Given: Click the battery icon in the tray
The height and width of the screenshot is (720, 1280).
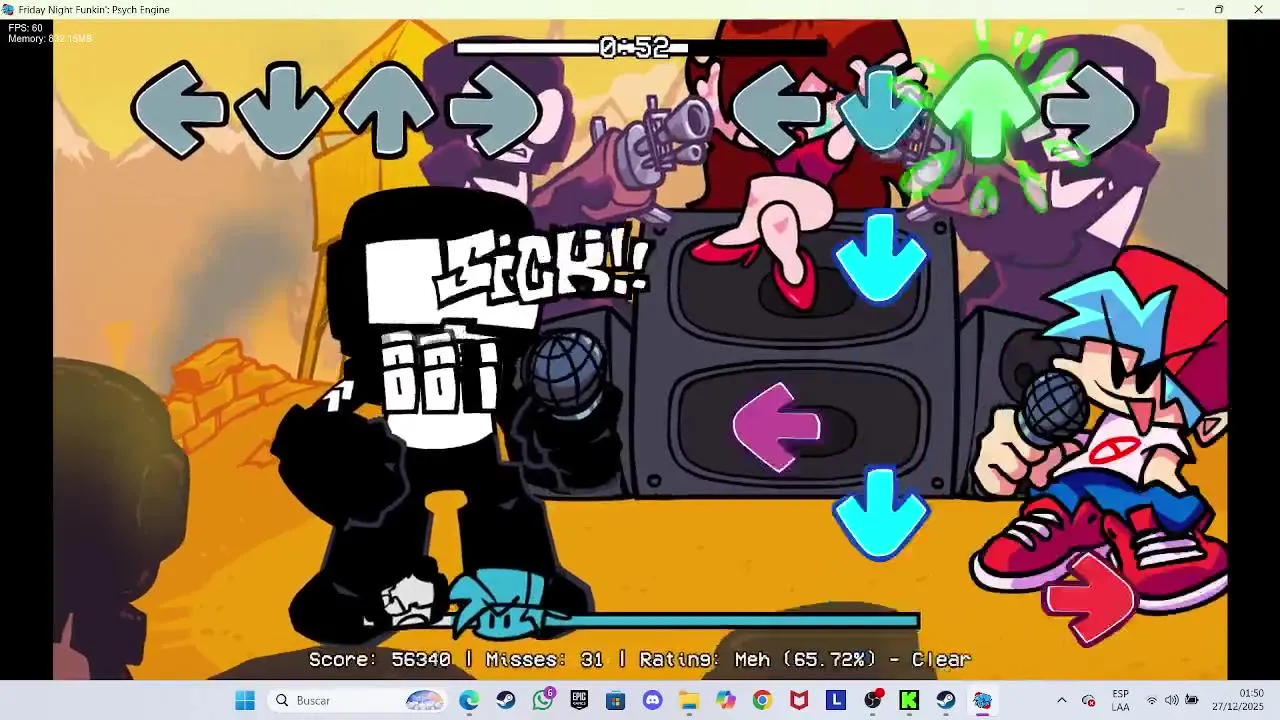Looking at the screenshot, I should pyautogui.click(x=1192, y=700).
